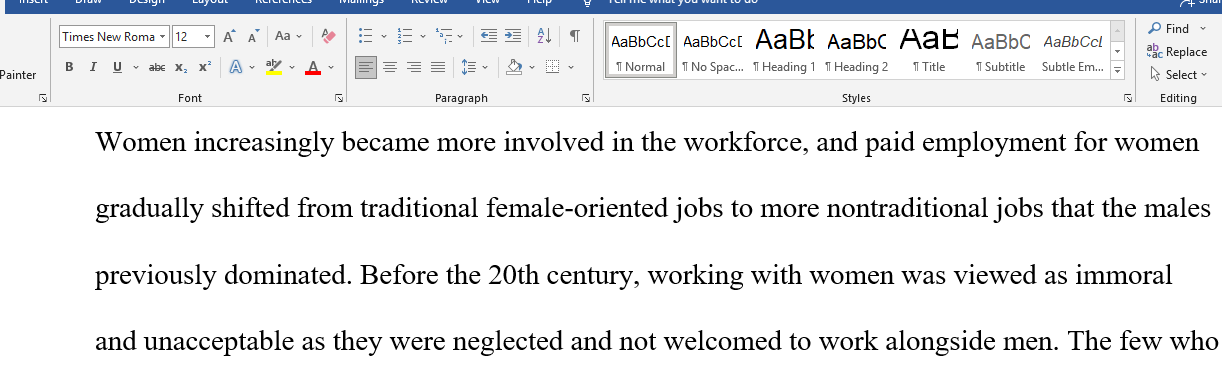Apply borders to the paragraph
The width and height of the screenshot is (1222, 375).
pos(552,68)
